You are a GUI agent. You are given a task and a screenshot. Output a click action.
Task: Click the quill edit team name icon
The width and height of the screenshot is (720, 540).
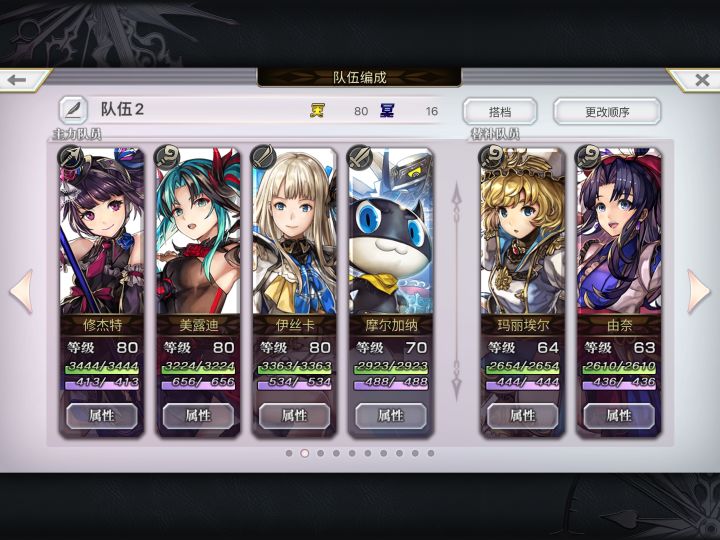73,110
